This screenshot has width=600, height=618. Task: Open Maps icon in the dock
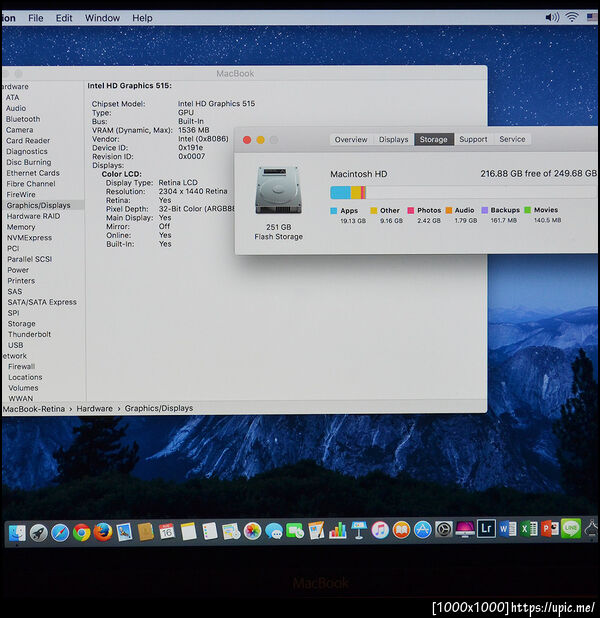pyautogui.click(x=231, y=532)
